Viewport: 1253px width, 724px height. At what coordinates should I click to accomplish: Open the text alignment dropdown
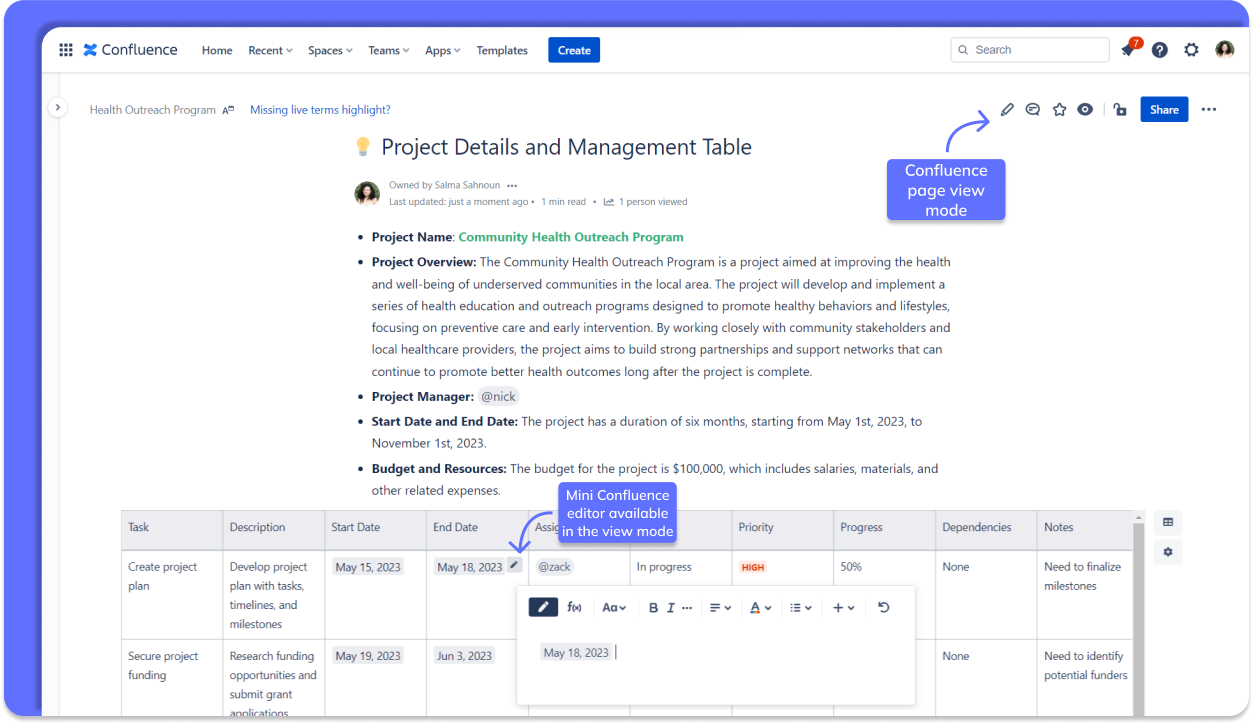coord(720,607)
